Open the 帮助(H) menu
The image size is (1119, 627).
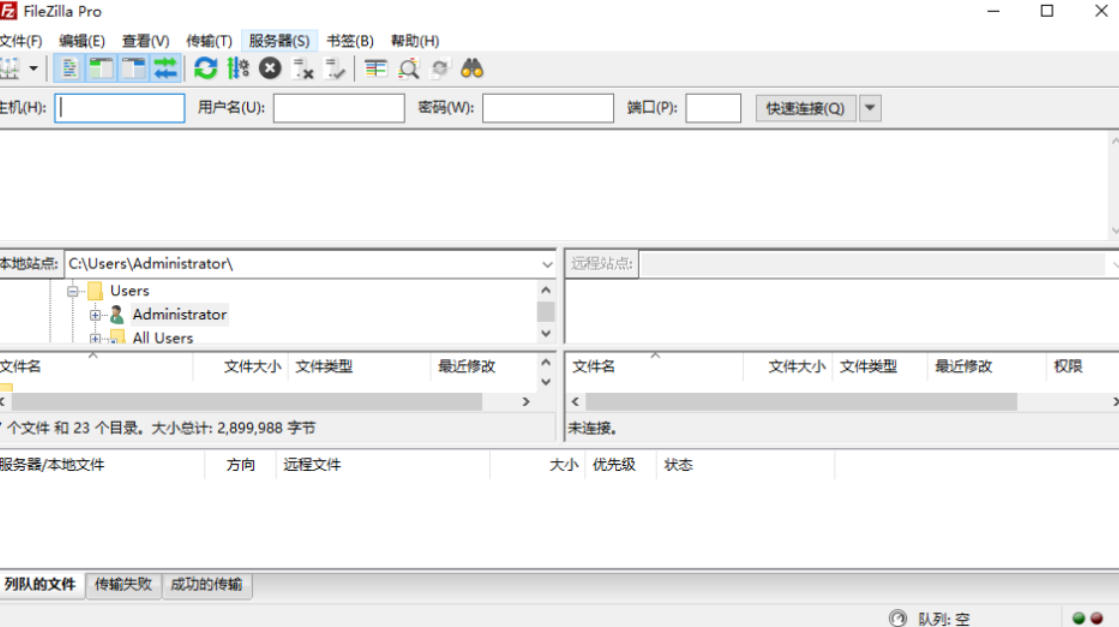[x=415, y=41]
